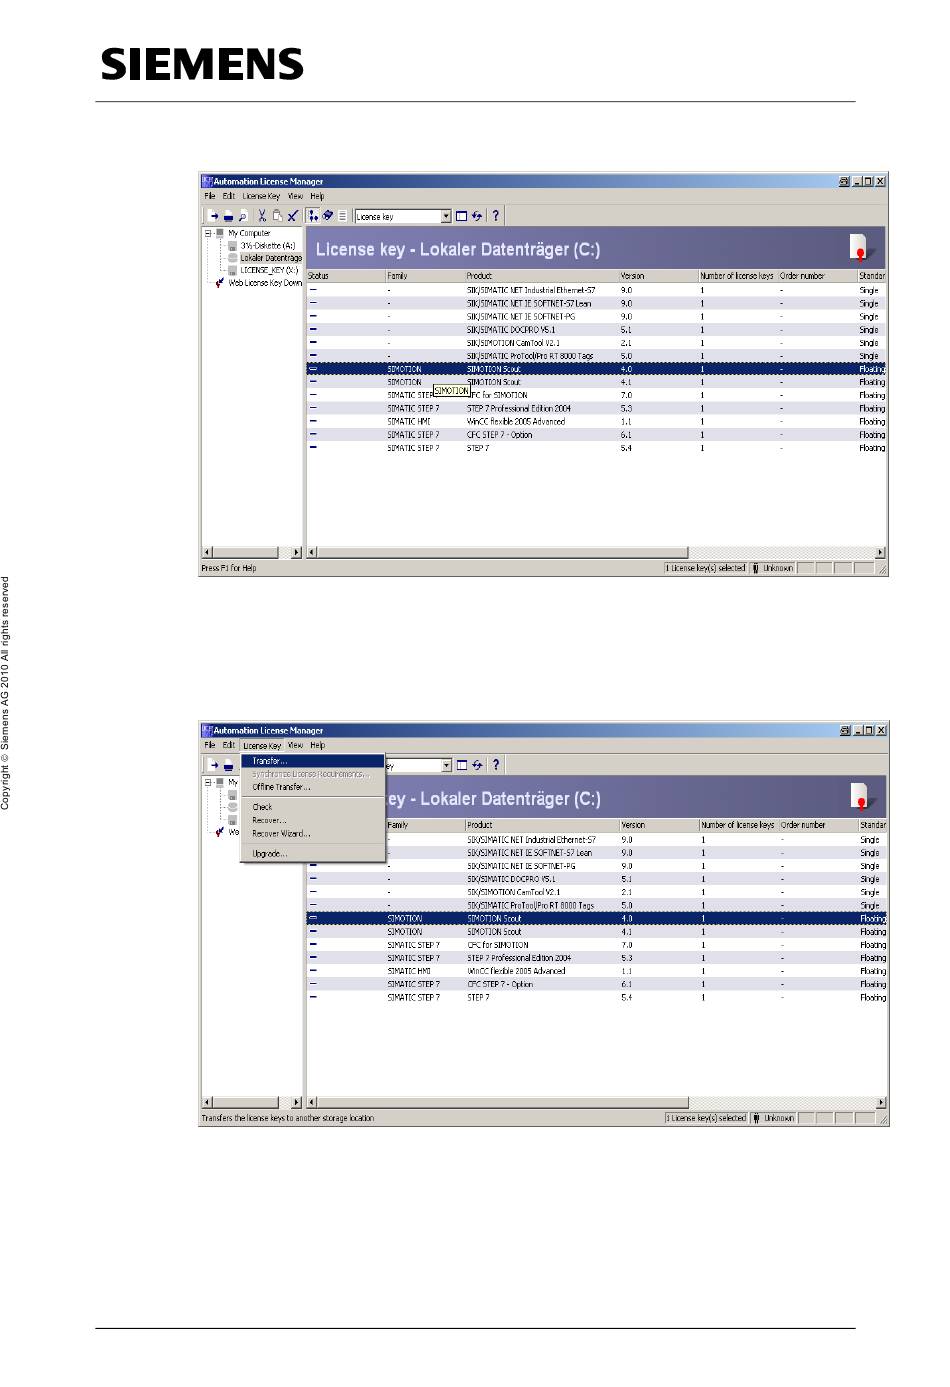Click 'Unknown' status bar entry, window without open menu

click(772, 568)
